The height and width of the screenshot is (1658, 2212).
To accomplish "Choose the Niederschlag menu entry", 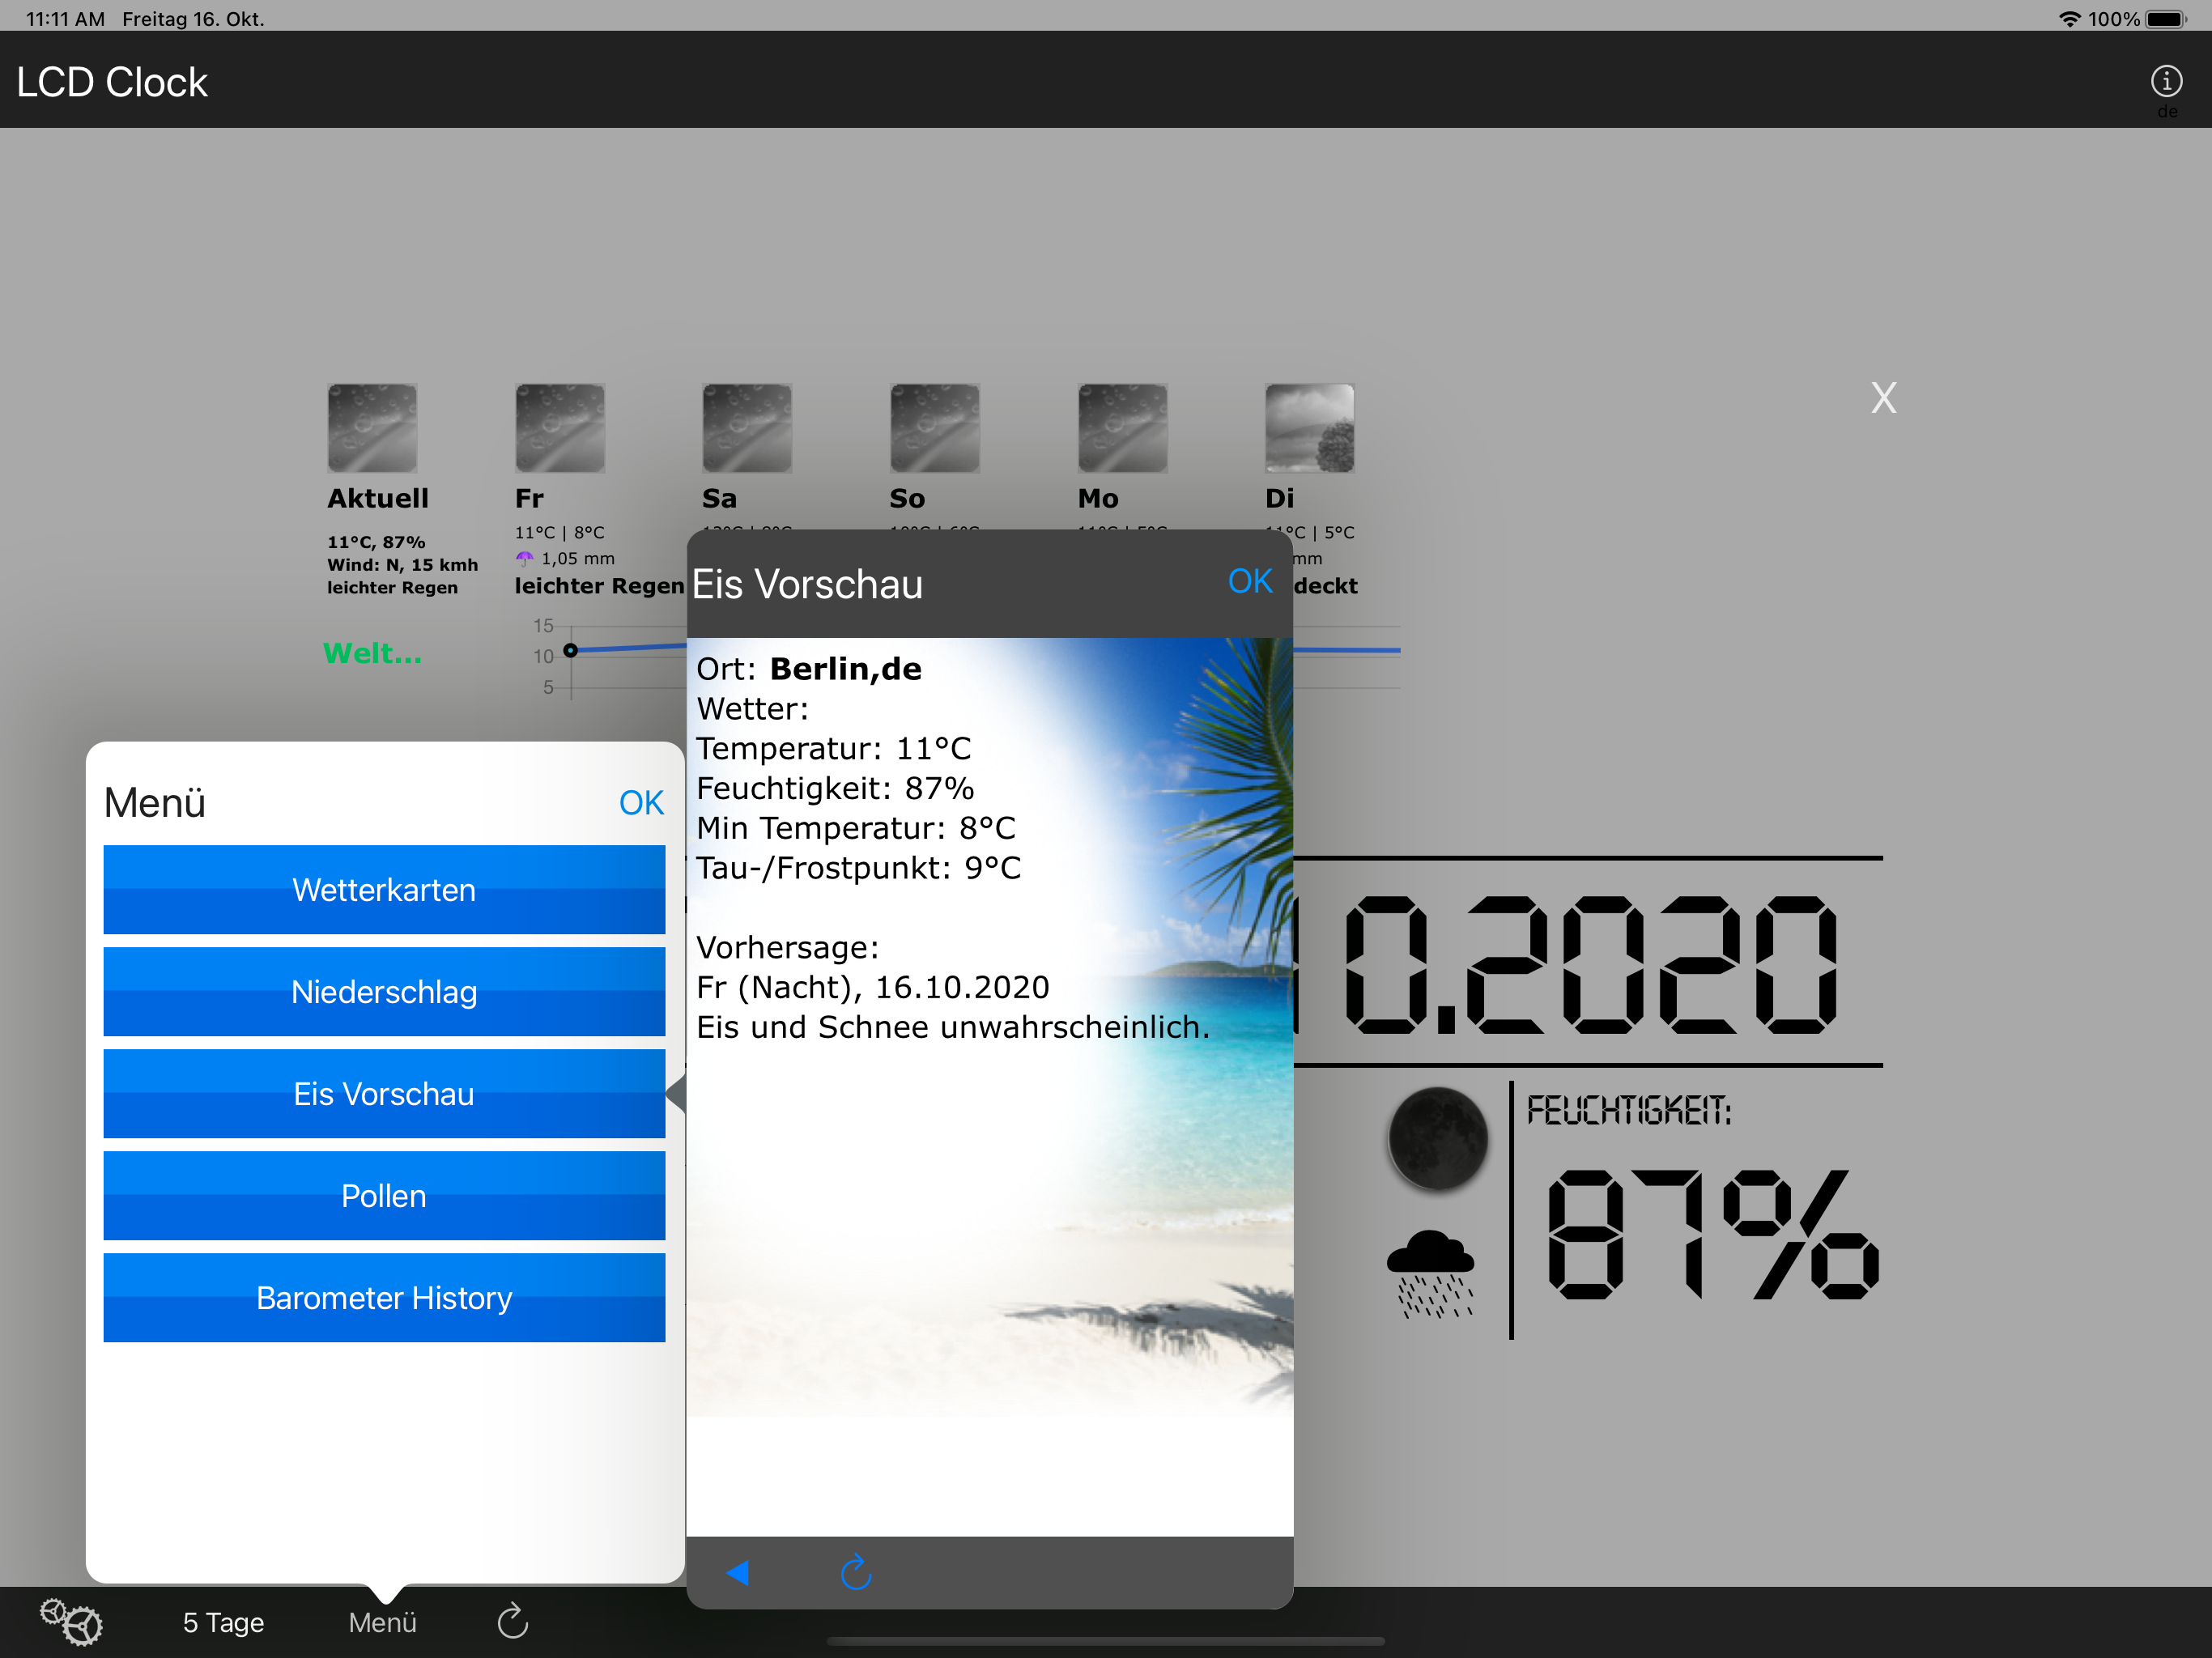I will [x=384, y=992].
